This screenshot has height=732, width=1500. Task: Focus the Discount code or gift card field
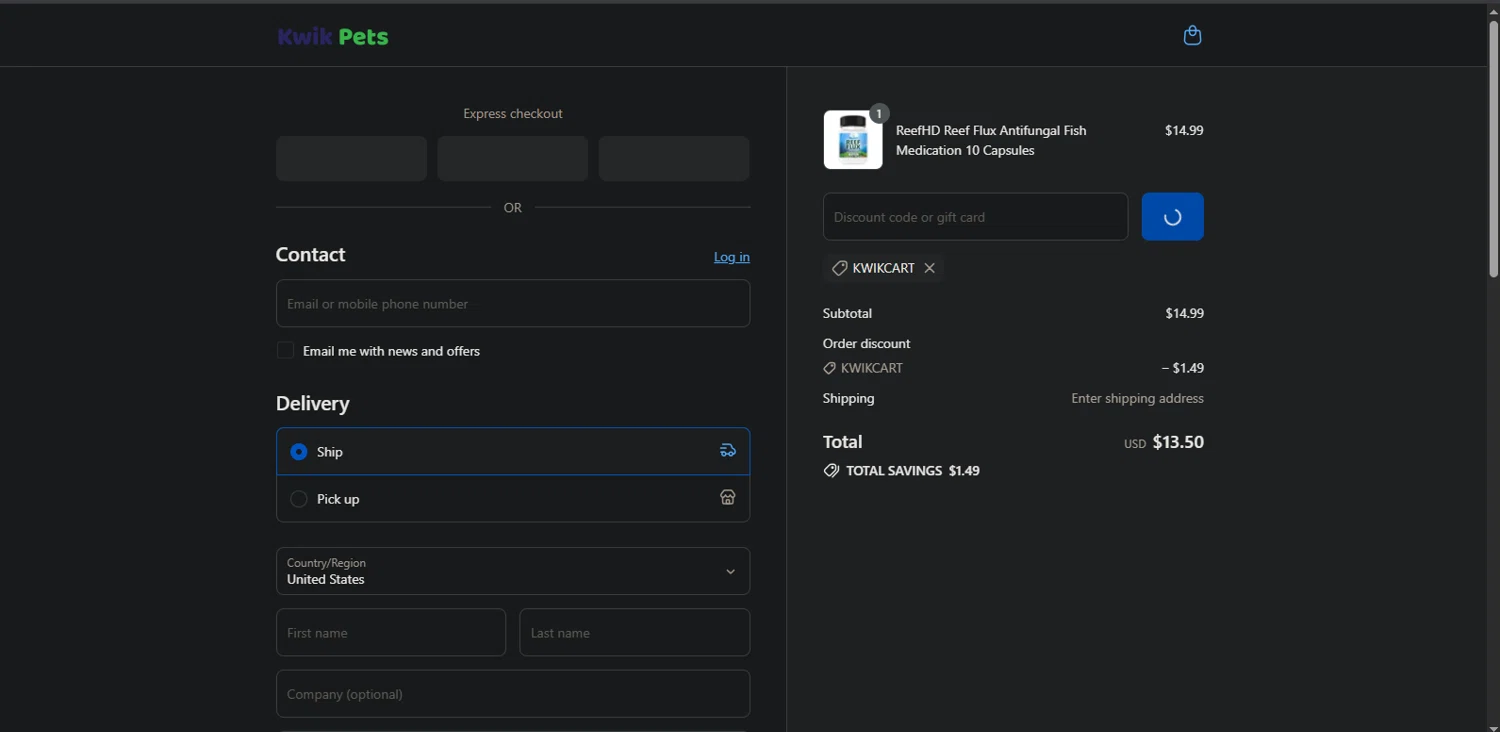pyautogui.click(x=975, y=217)
